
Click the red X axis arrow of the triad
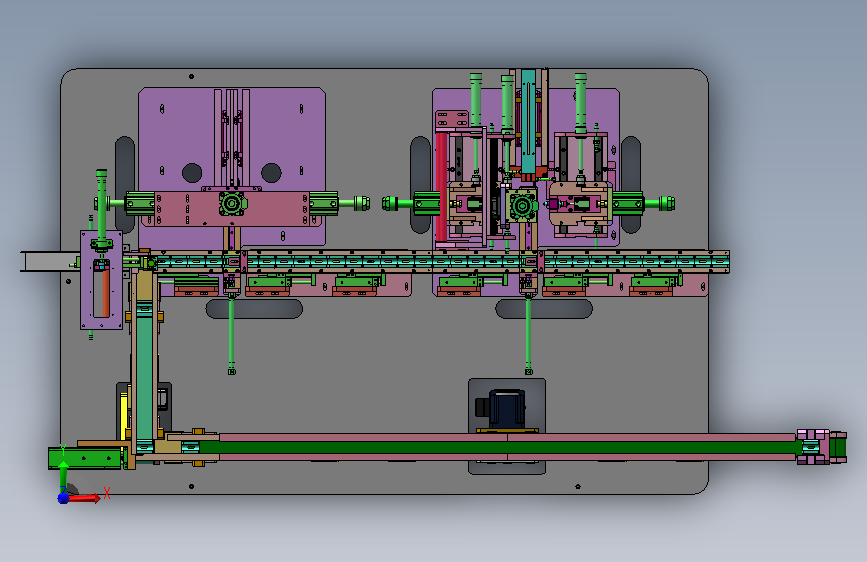pos(84,498)
